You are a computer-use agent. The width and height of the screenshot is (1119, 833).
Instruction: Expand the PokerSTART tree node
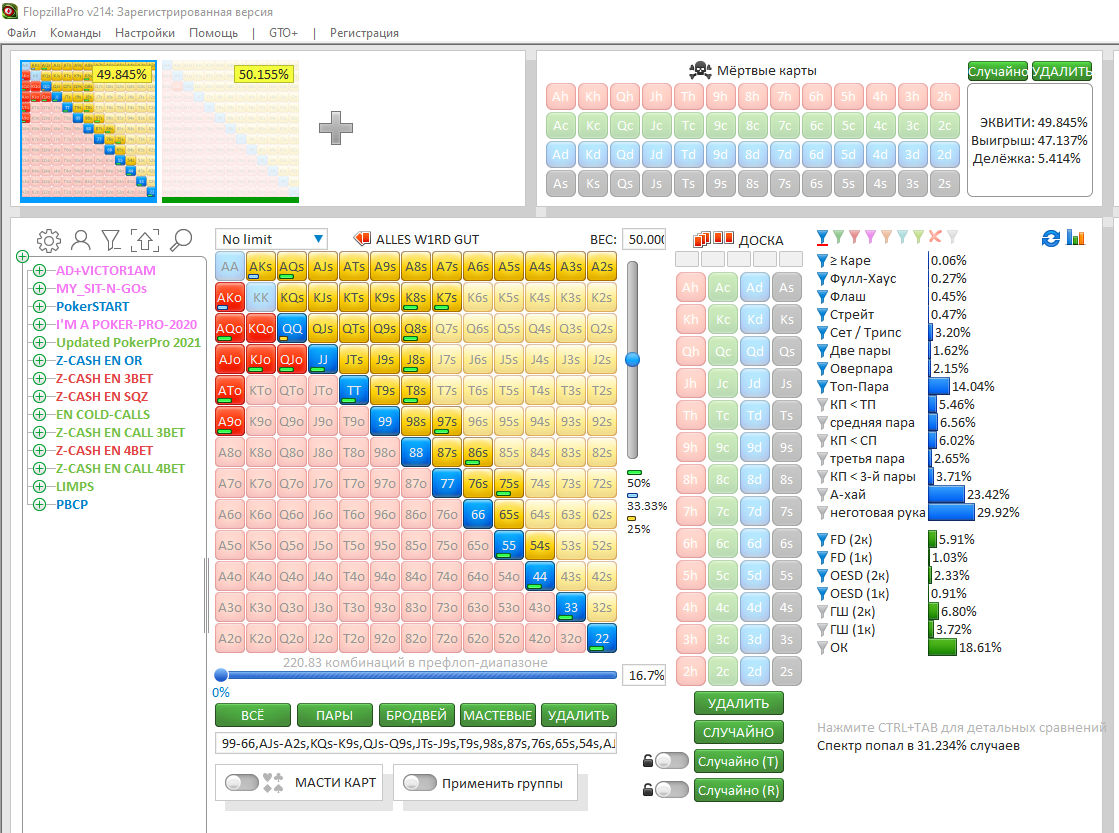coord(39,307)
